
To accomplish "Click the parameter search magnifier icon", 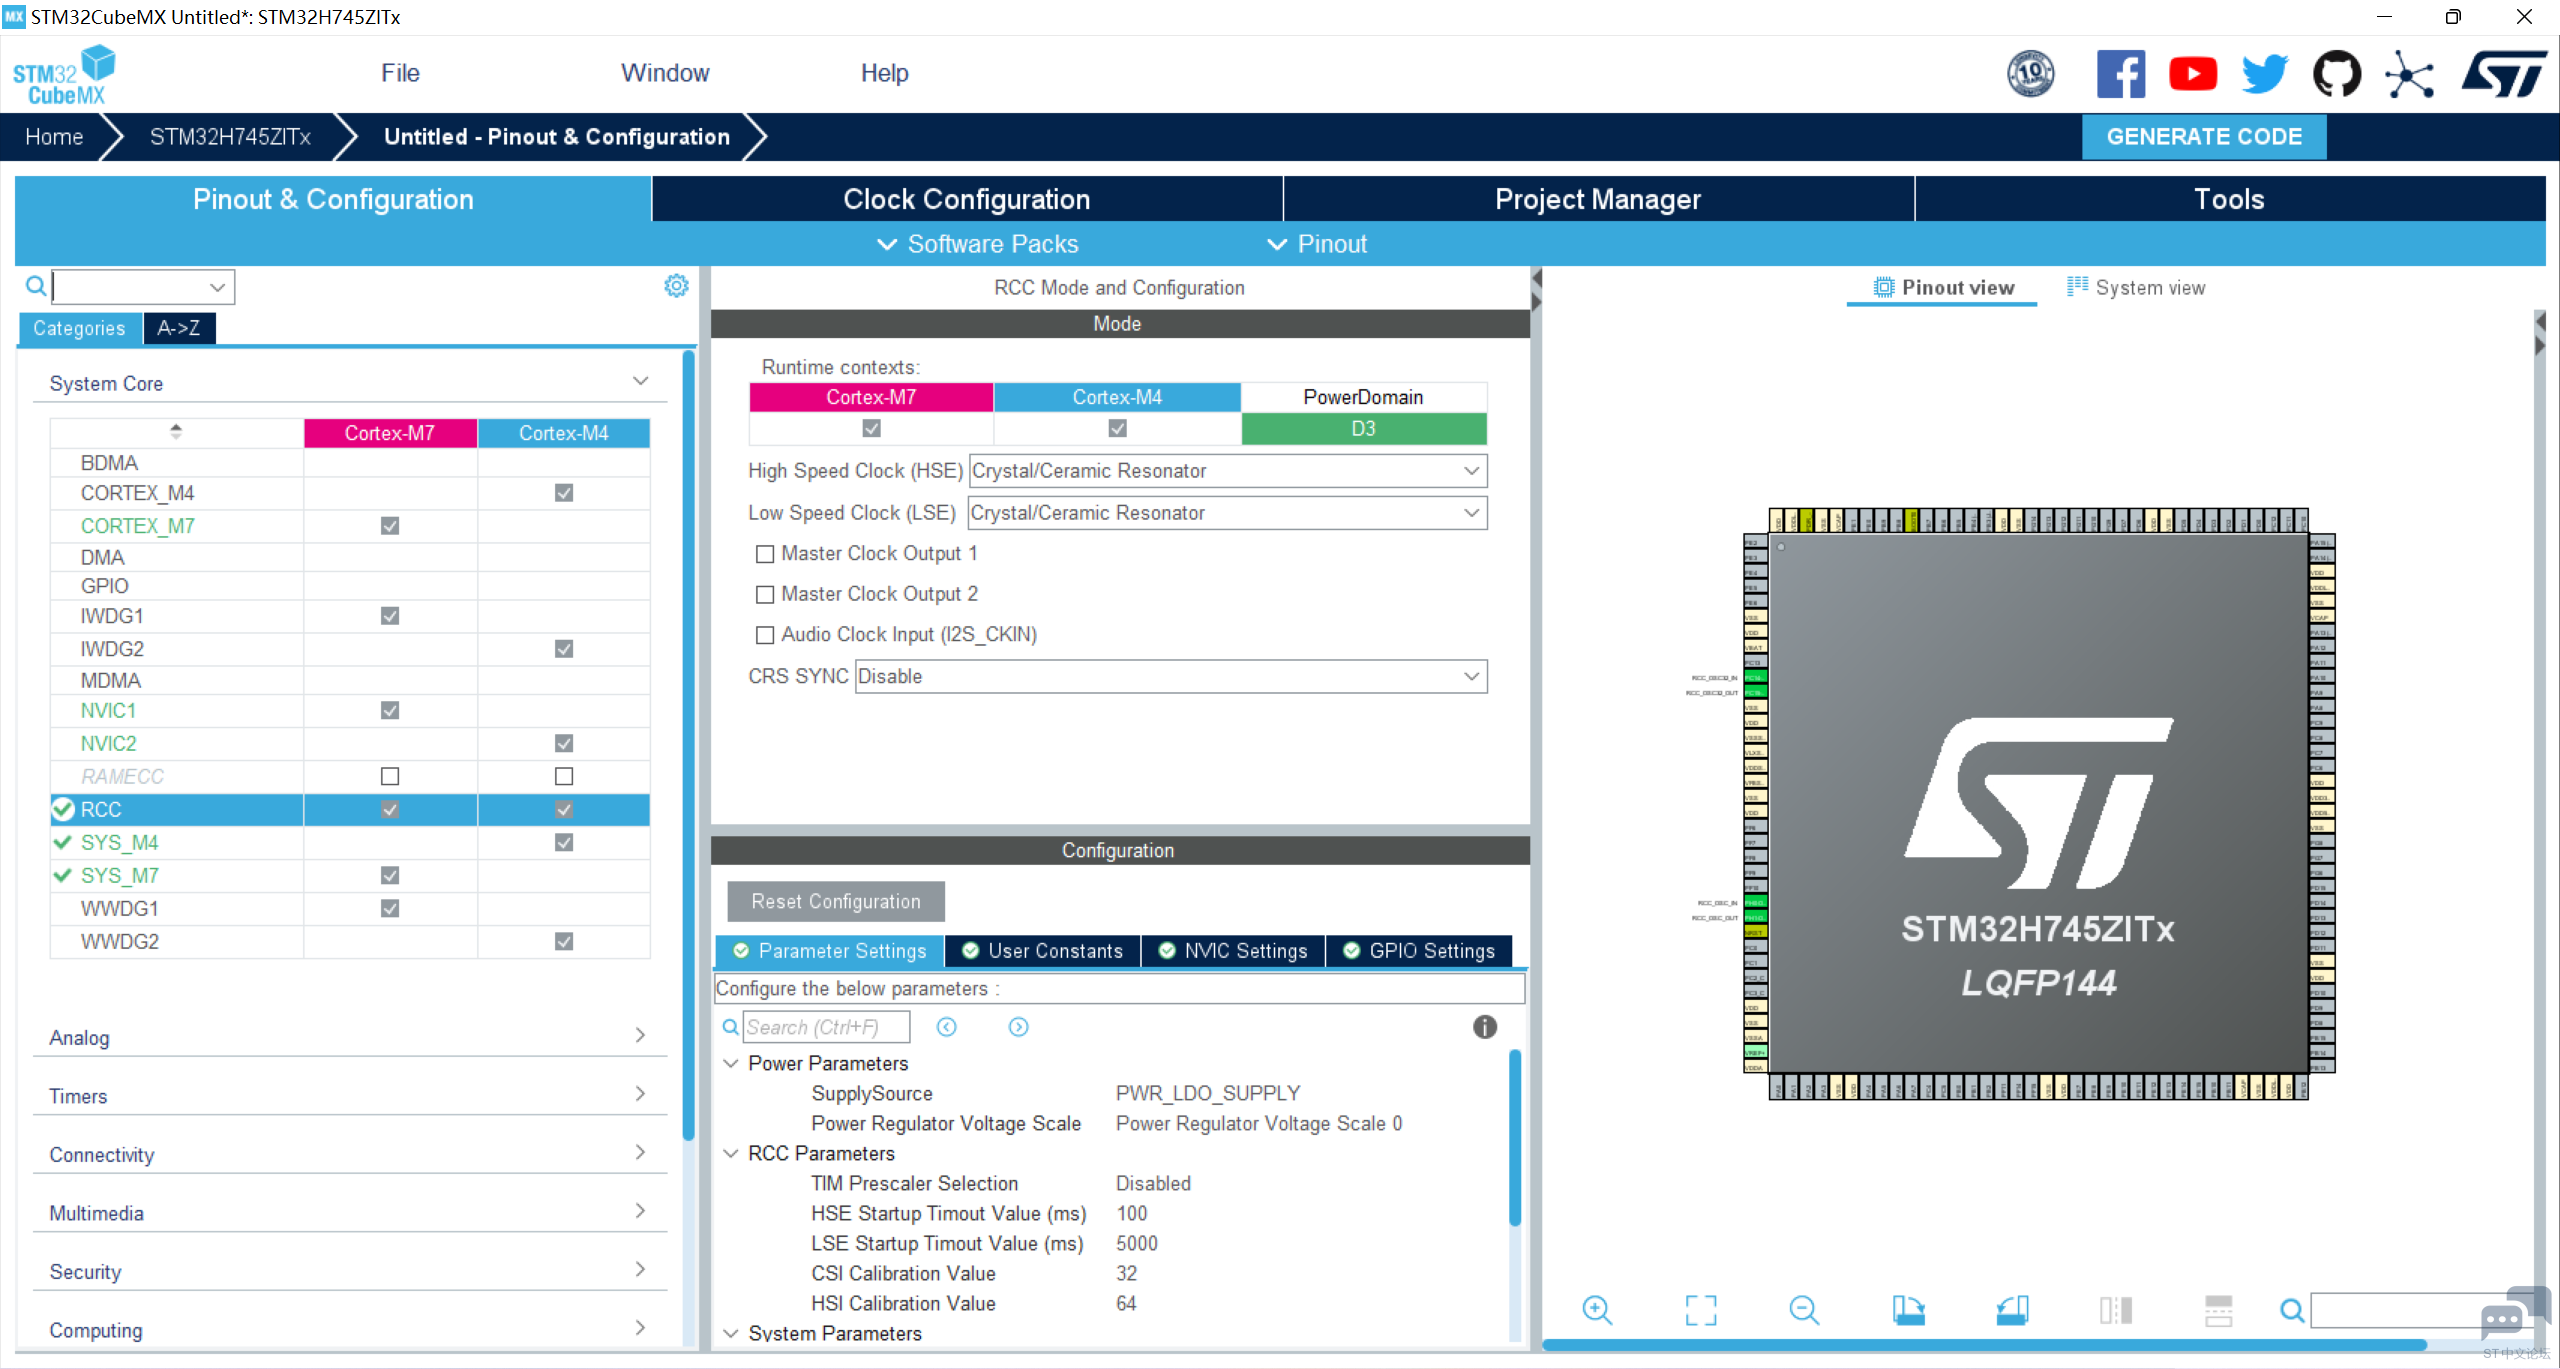I will point(731,1027).
